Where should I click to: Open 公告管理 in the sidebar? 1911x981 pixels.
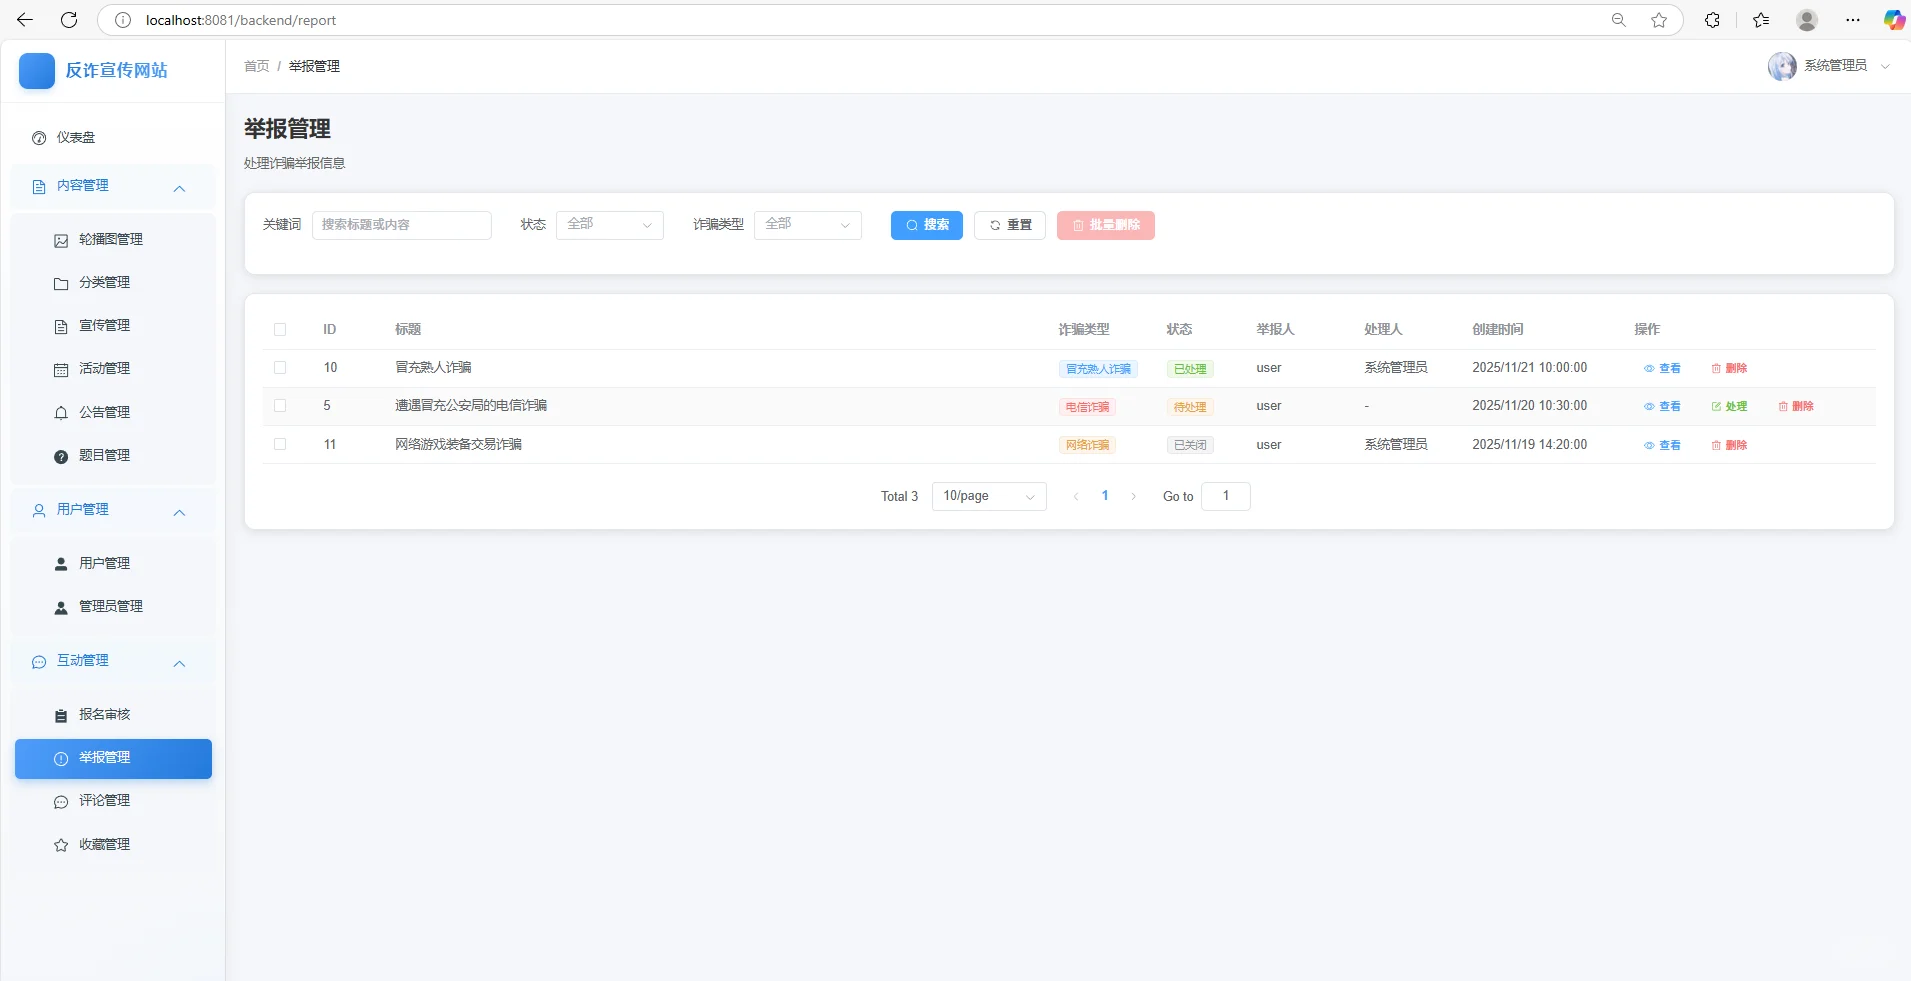pos(104,412)
